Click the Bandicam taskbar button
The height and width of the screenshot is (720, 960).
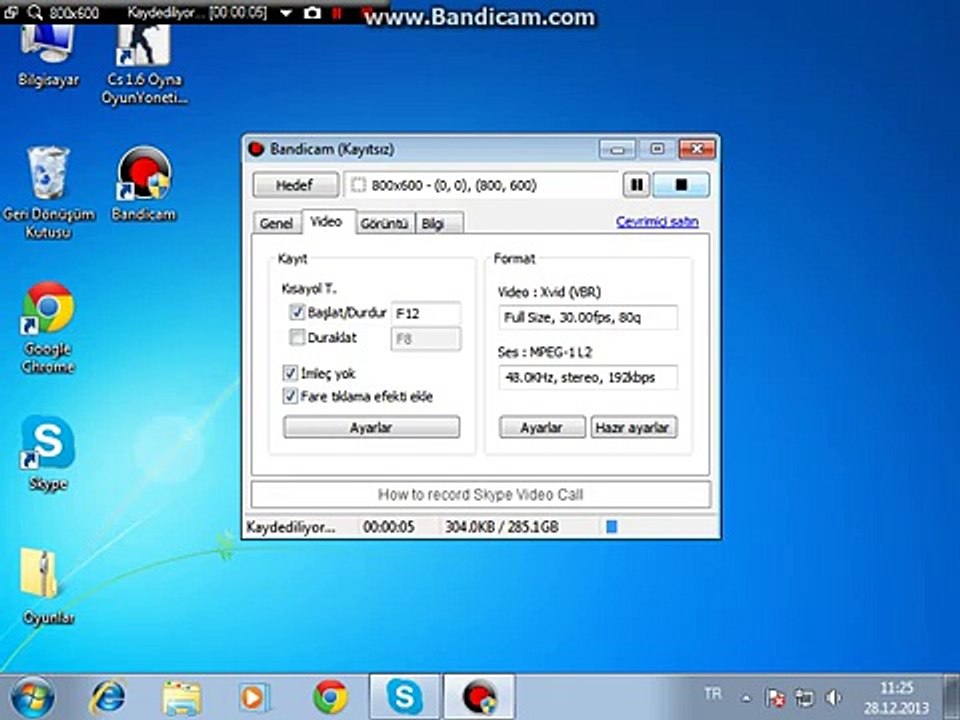(x=479, y=697)
